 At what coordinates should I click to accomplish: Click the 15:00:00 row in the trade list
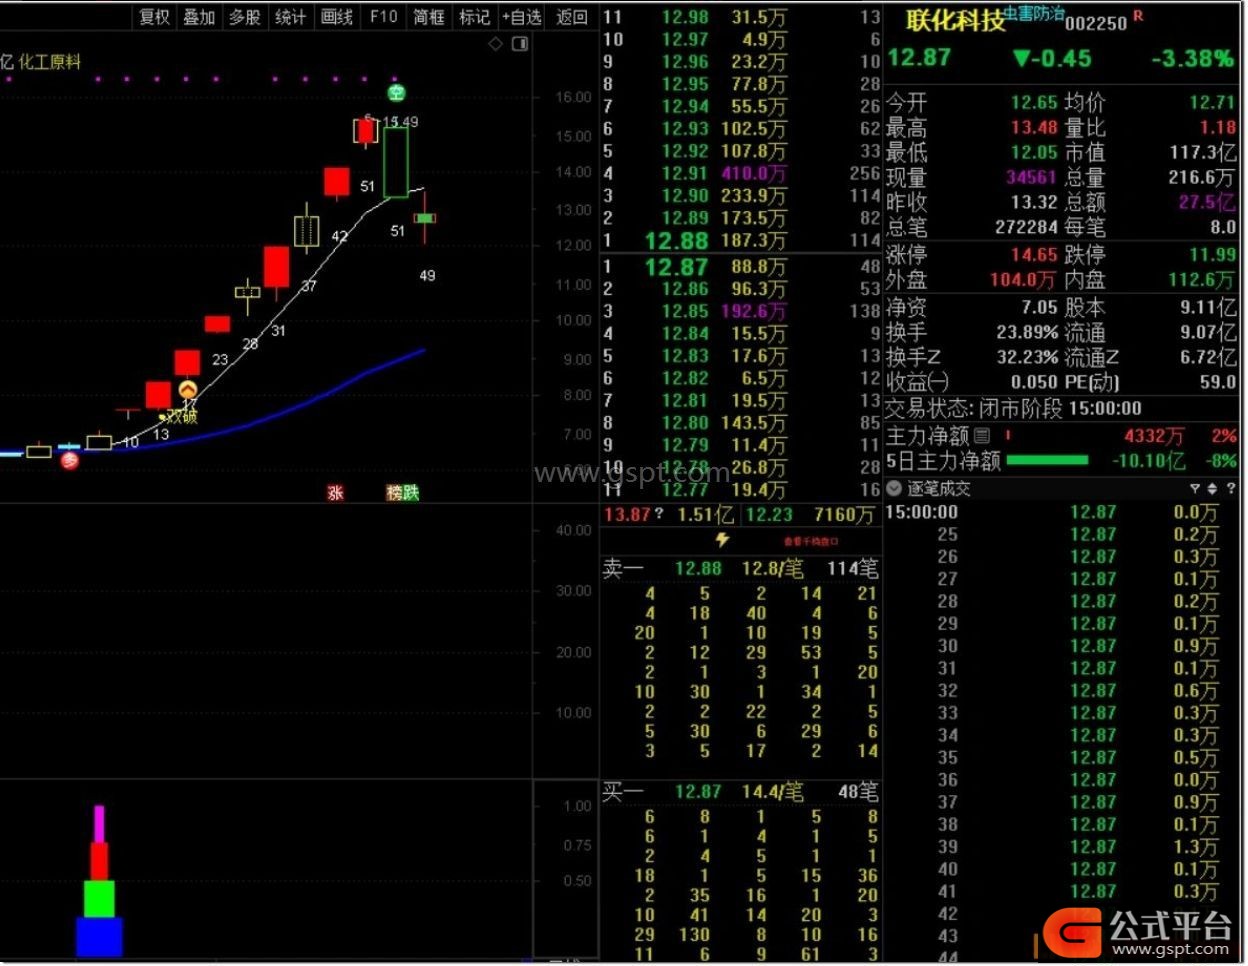[1062, 513]
